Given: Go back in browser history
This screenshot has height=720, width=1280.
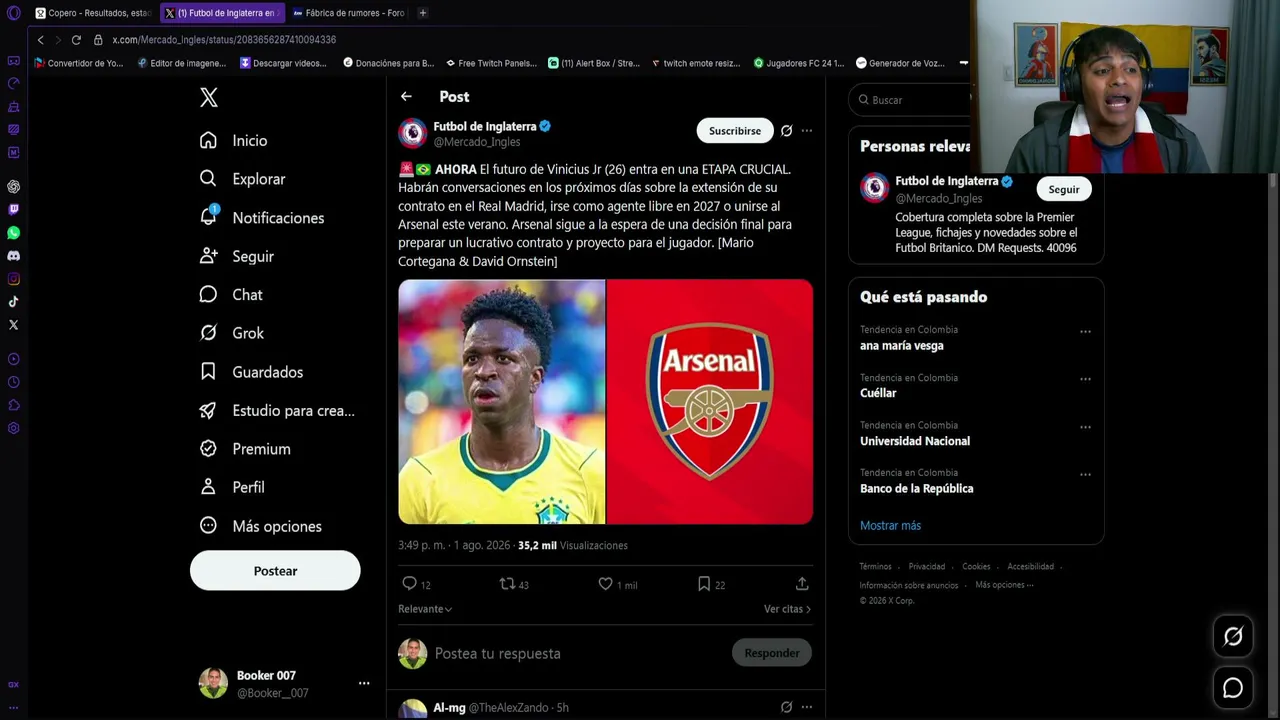Looking at the screenshot, I should [x=40, y=40].
